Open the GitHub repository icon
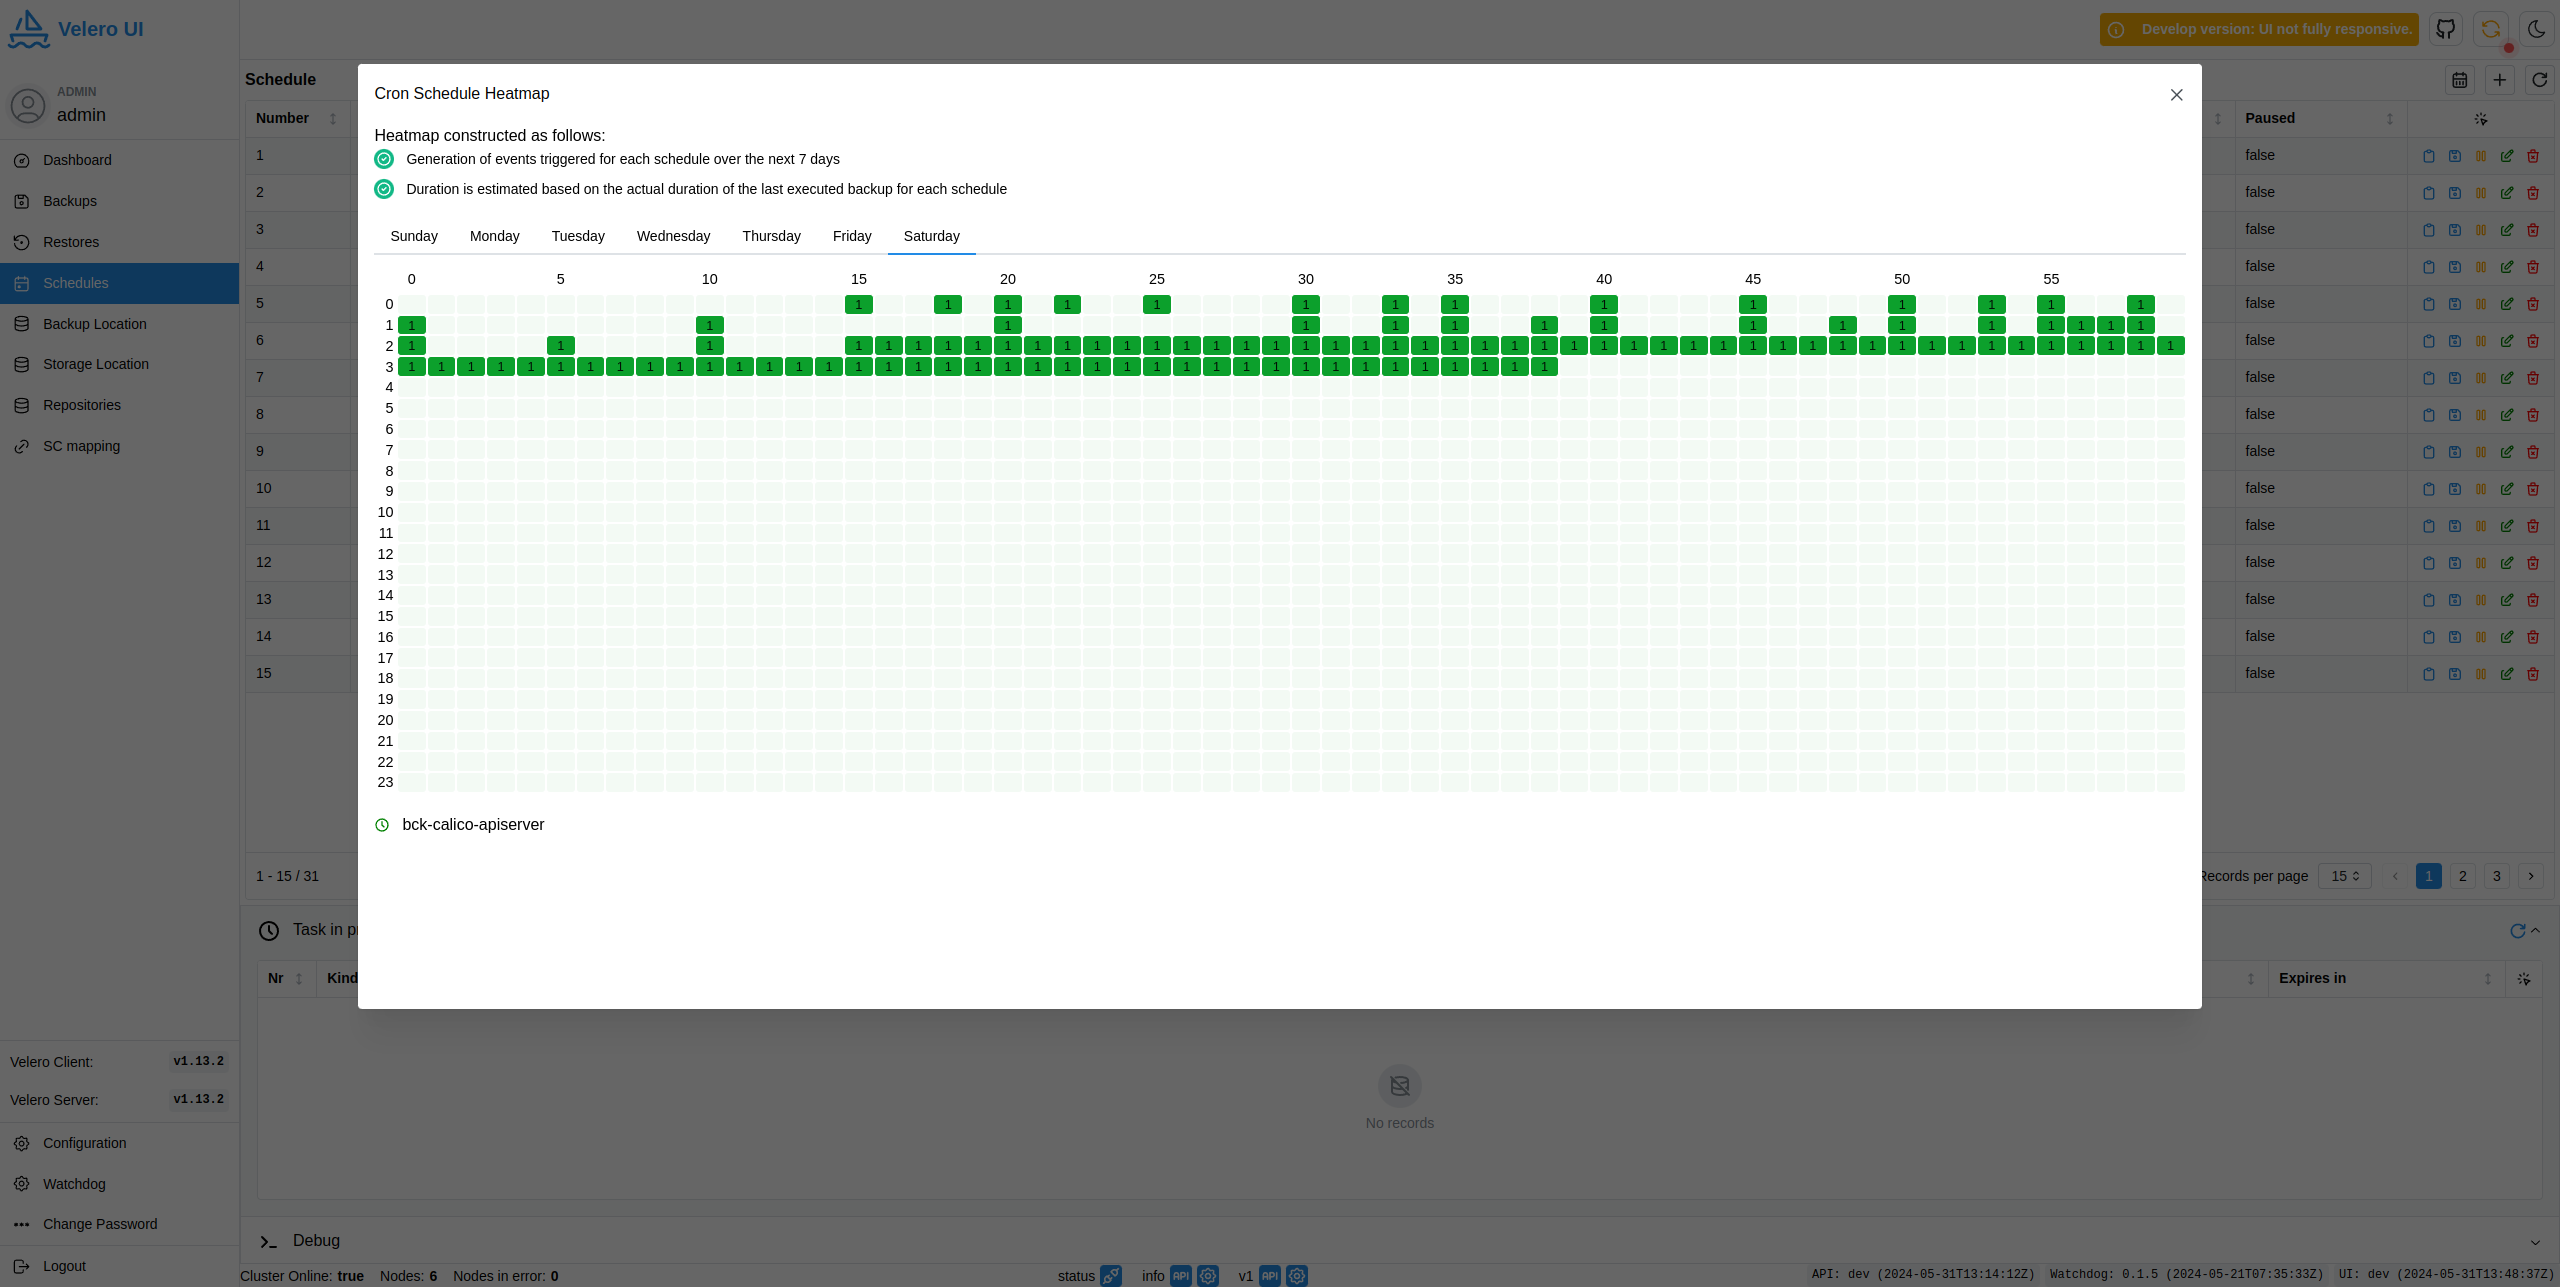This screenshot has width=2560, height=1287. [x=2446, y=29]
